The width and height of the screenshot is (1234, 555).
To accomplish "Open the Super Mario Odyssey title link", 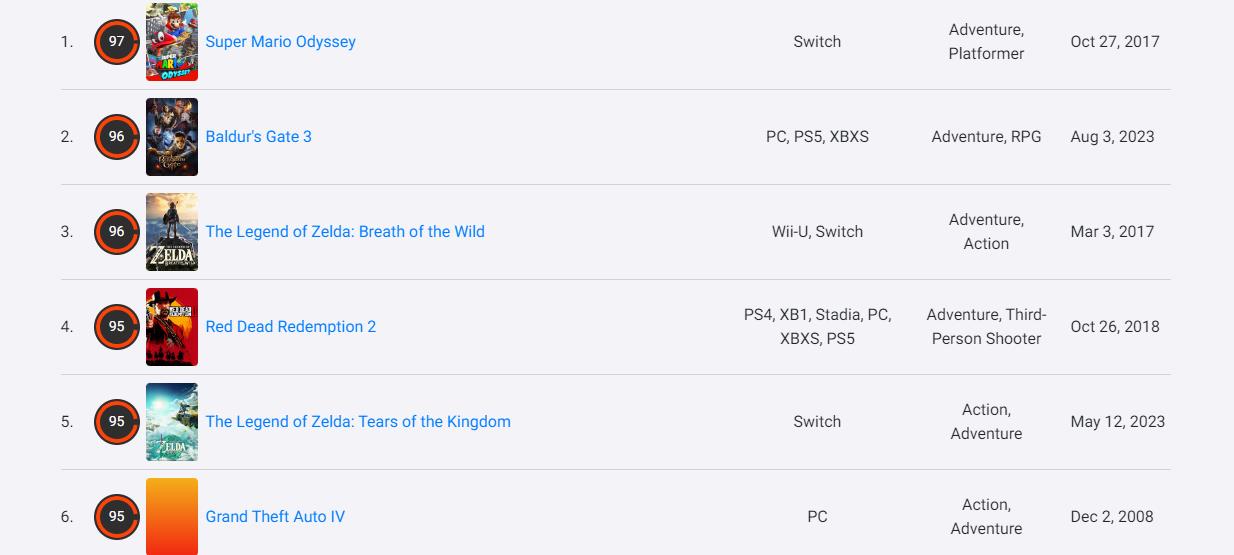I will 280,42.
